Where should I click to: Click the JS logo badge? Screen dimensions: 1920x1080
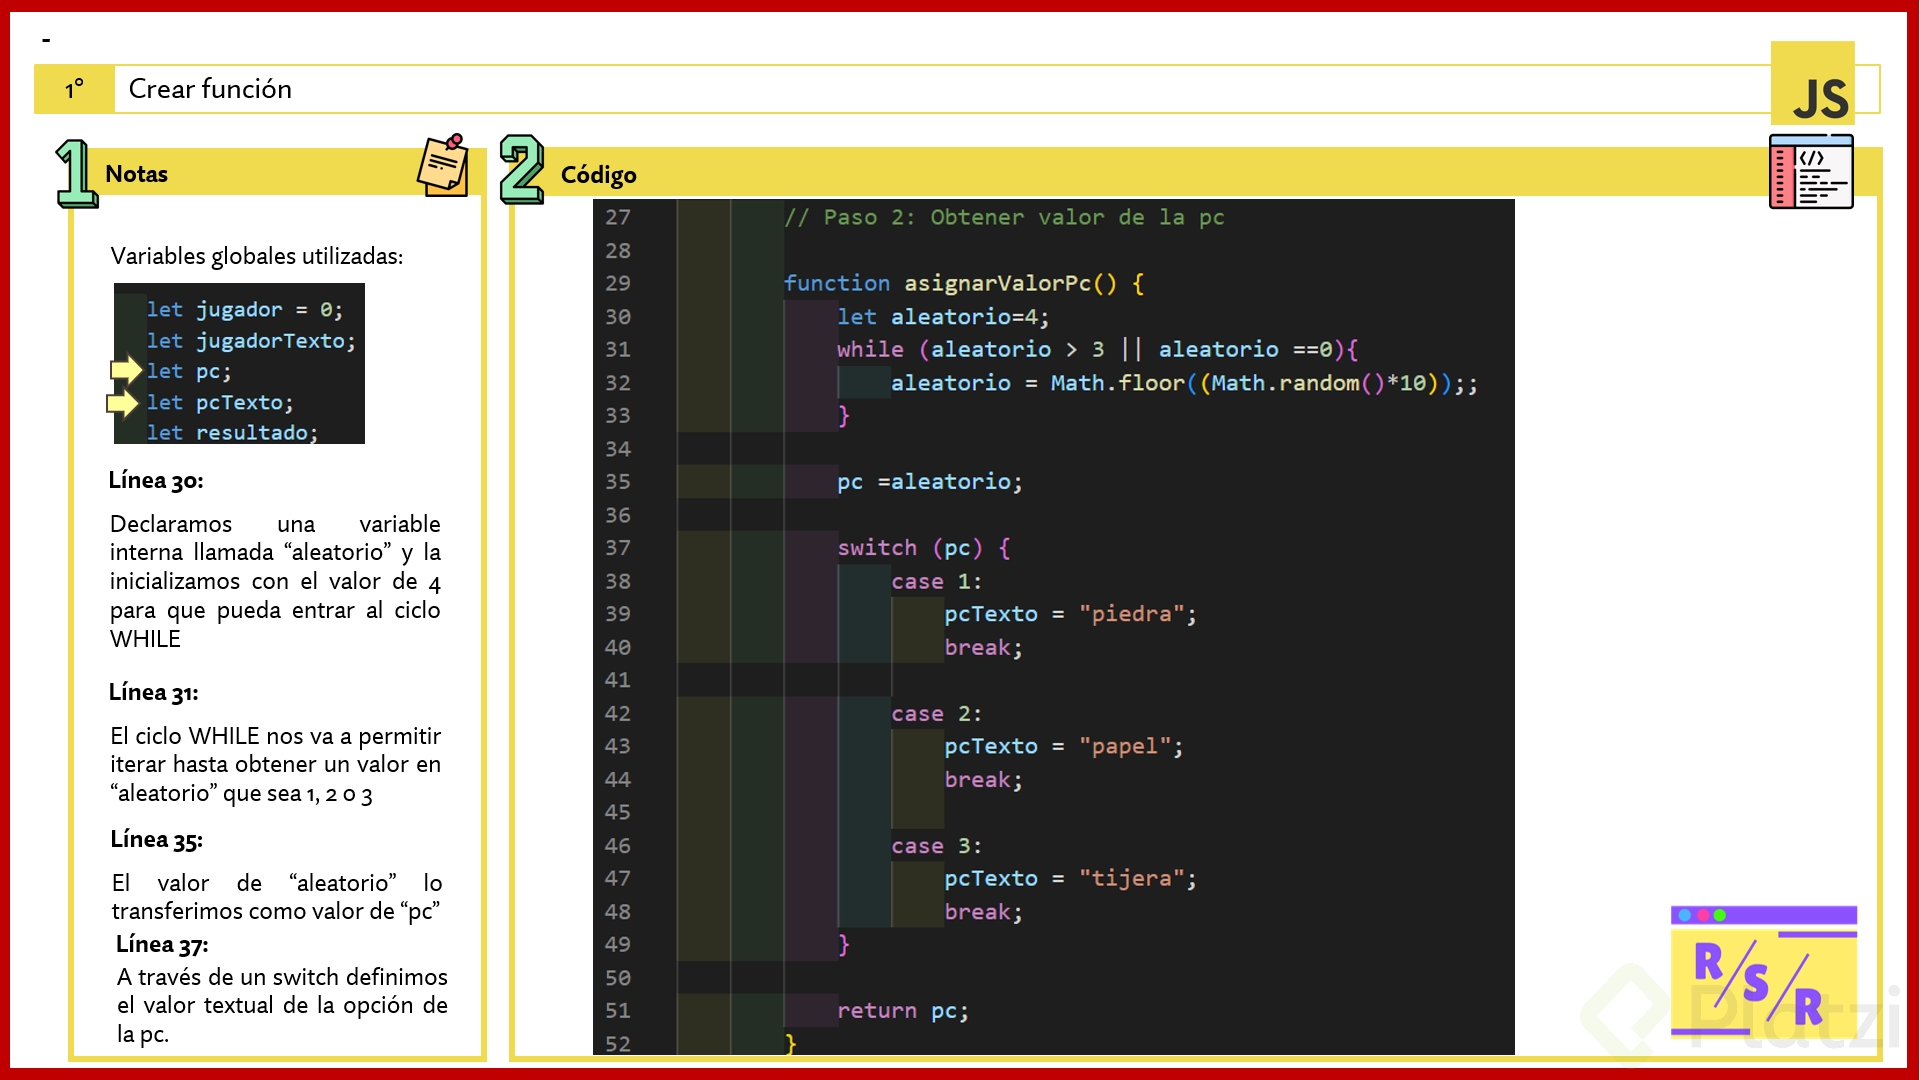1812,84
